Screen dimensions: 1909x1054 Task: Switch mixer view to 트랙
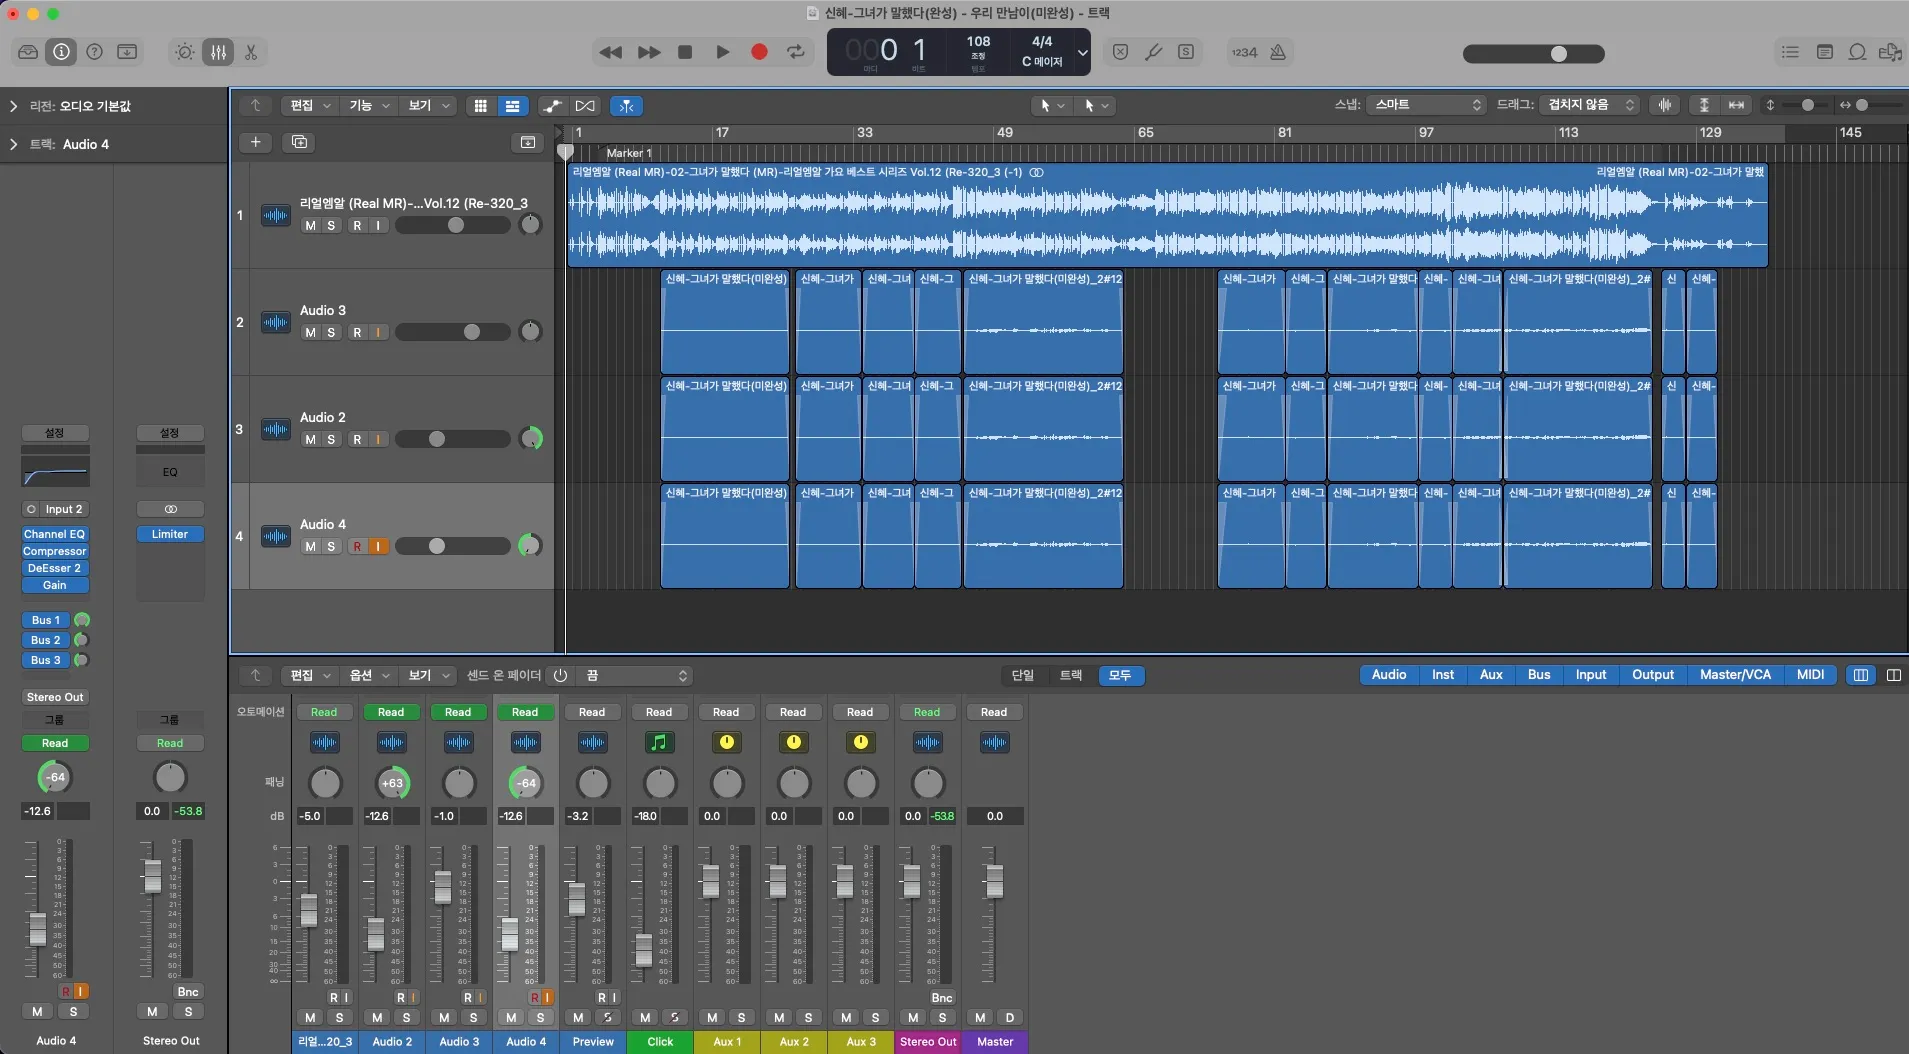pos(1071,676)
